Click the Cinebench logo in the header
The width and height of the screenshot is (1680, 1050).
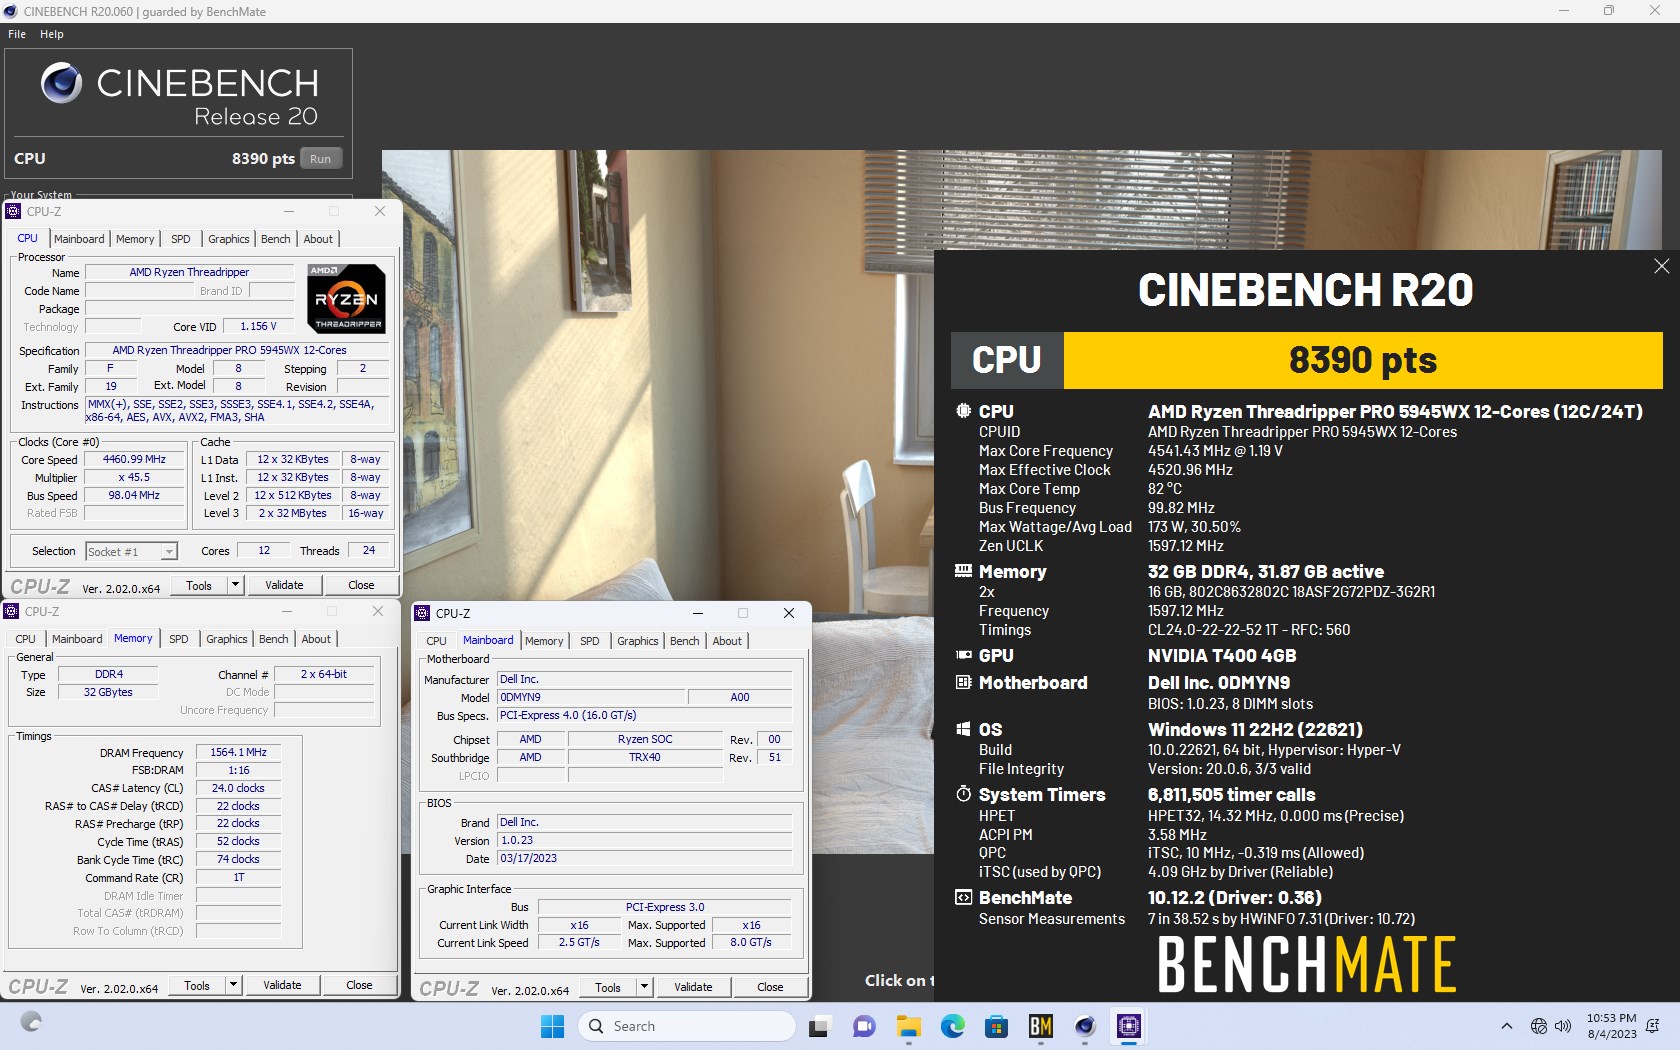[61, 83]
